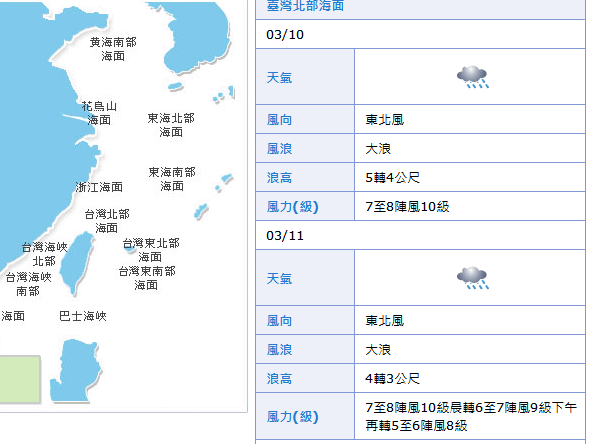The image size is (589, 444).
Task: Click Korean peninsula landmass on map
Action: (195, 38)
